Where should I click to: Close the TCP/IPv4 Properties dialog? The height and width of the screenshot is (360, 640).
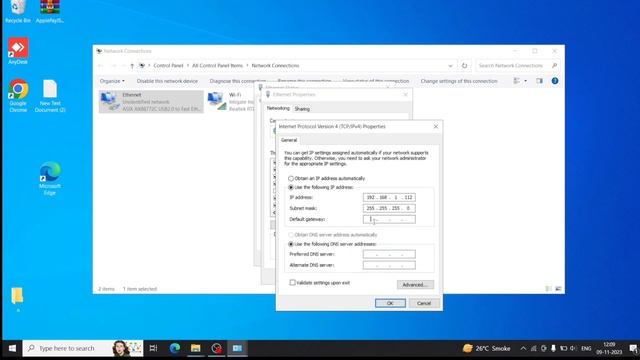pyautogui.click(x=436, y=127)
